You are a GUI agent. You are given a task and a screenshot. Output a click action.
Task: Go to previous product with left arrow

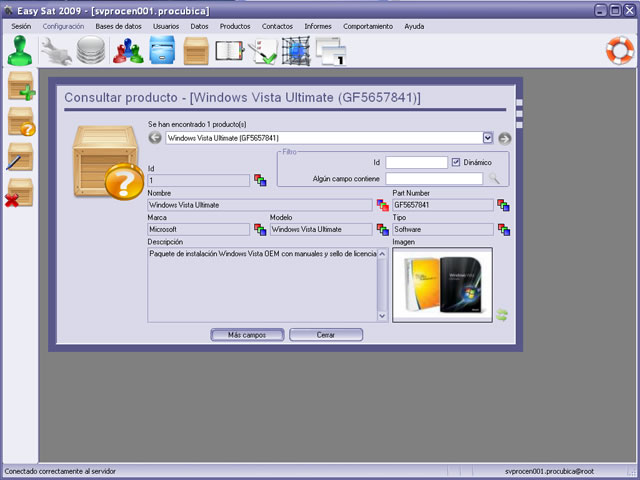point(155,138)
